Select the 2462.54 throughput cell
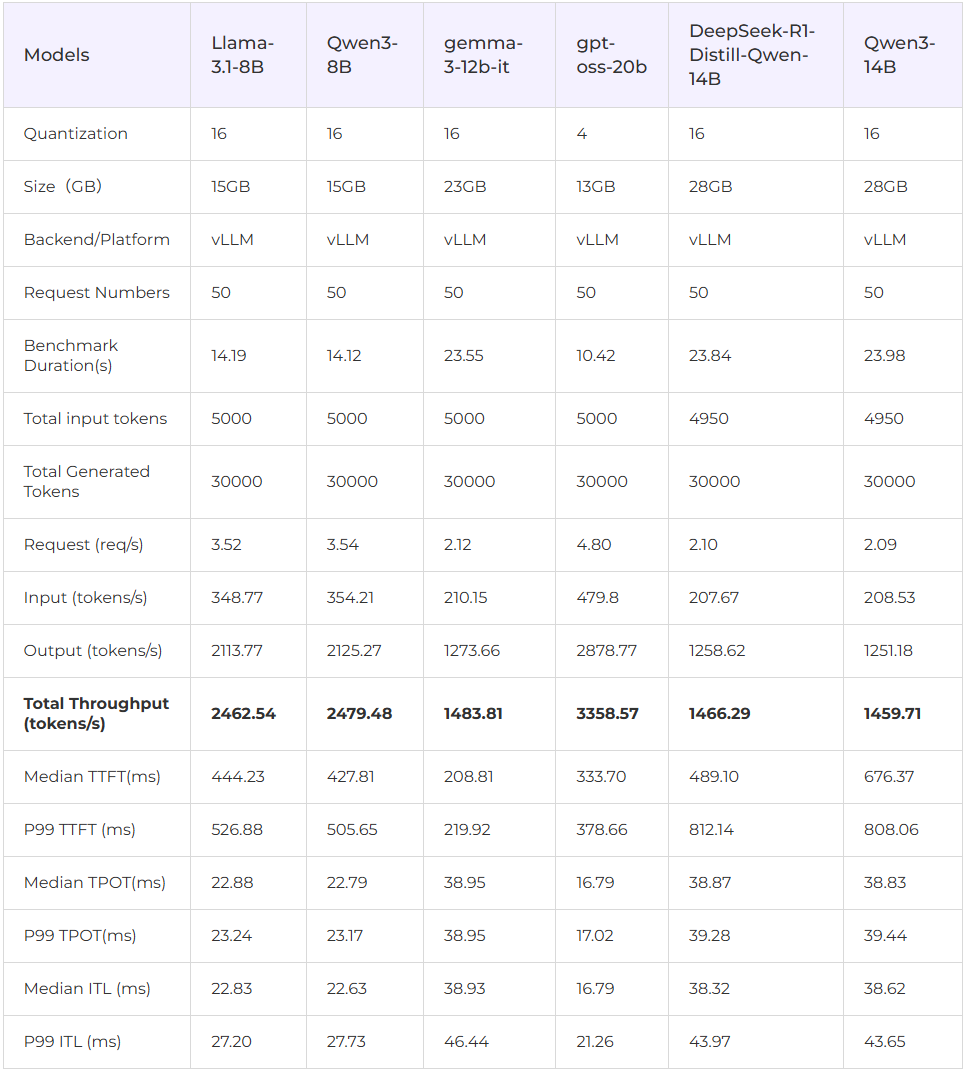This screenshot has height=1072, width=969. pos(243,713)
